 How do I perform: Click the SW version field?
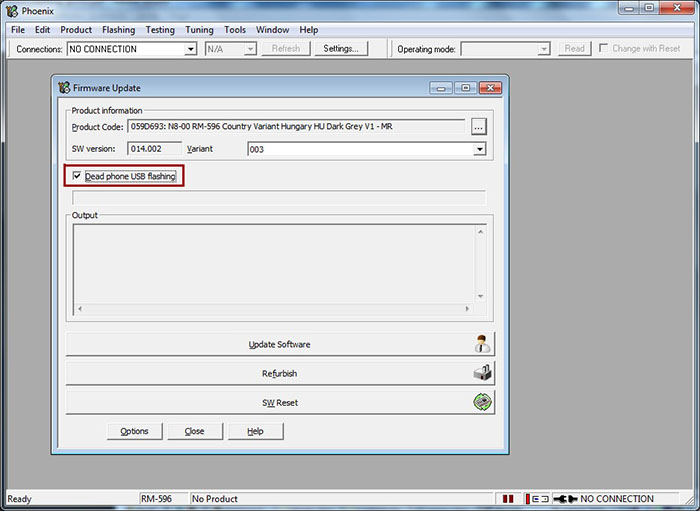154,149
